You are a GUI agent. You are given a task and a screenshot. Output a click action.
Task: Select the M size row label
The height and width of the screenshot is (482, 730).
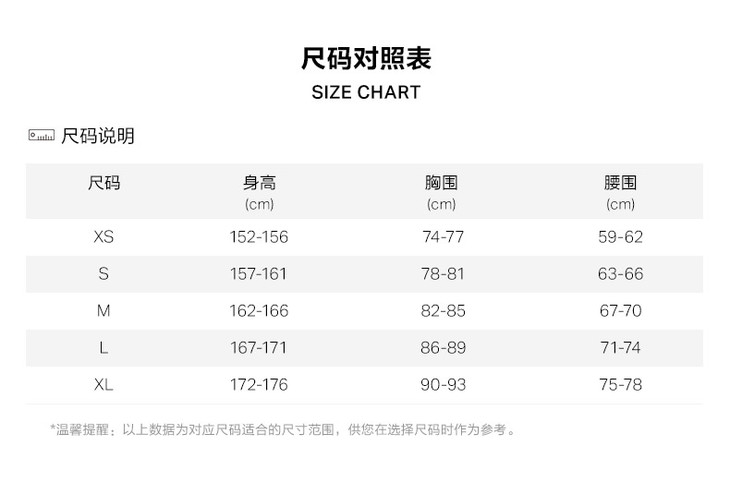click(104, 311)
